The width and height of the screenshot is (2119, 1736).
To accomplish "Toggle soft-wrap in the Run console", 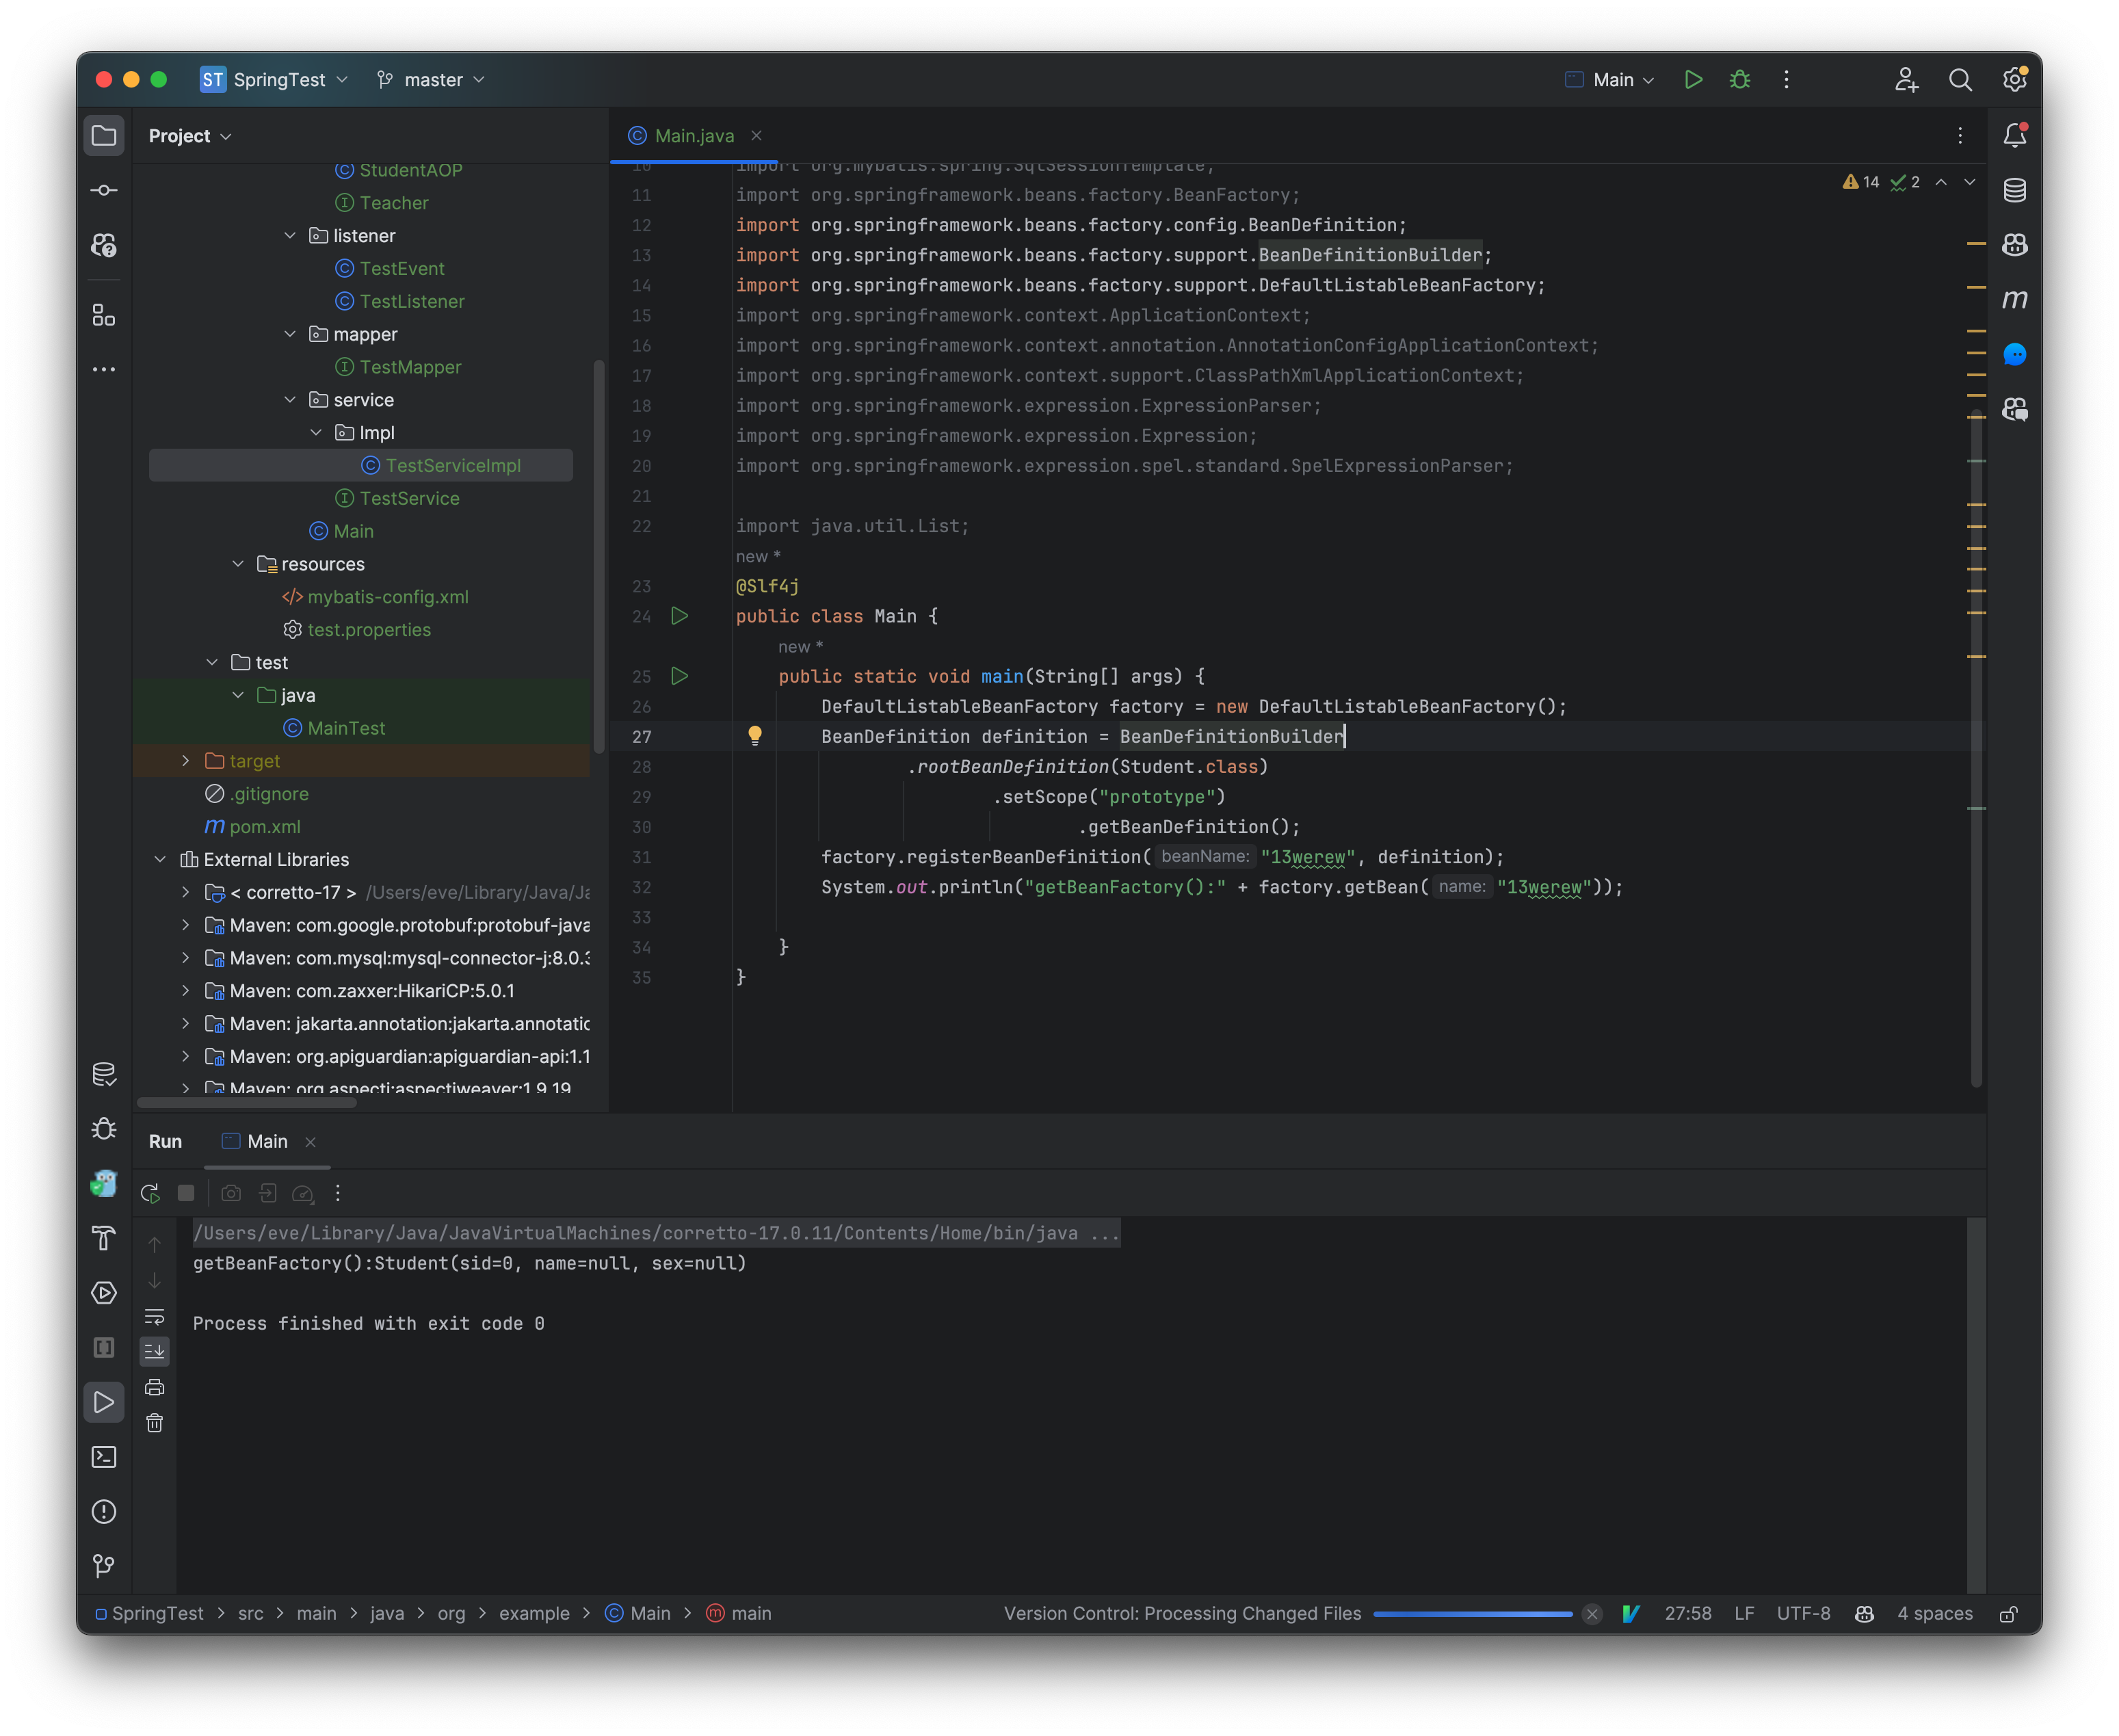I will pos(155,1317).
